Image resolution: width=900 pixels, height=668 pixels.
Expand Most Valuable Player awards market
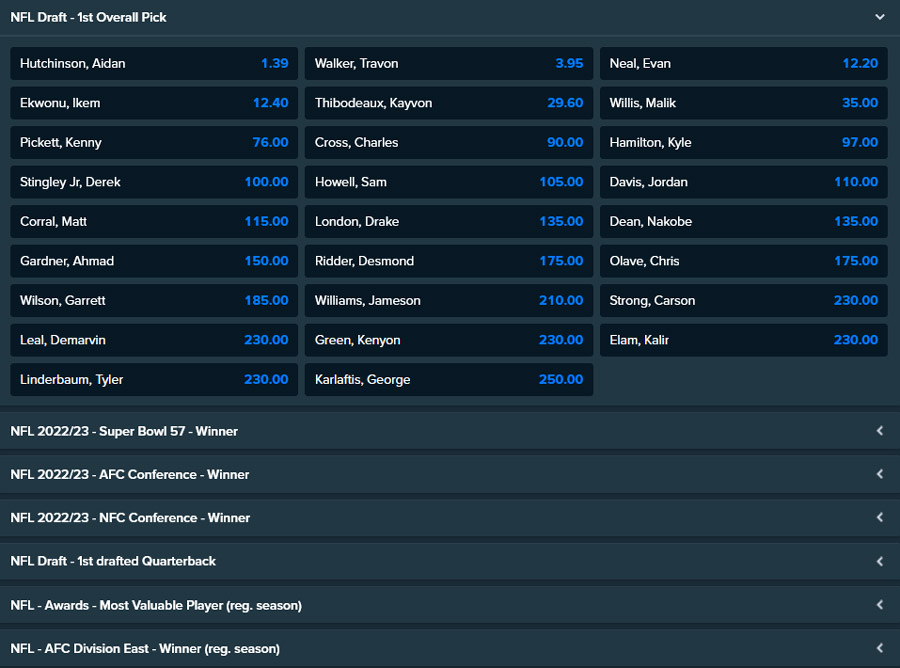[450, 605]
